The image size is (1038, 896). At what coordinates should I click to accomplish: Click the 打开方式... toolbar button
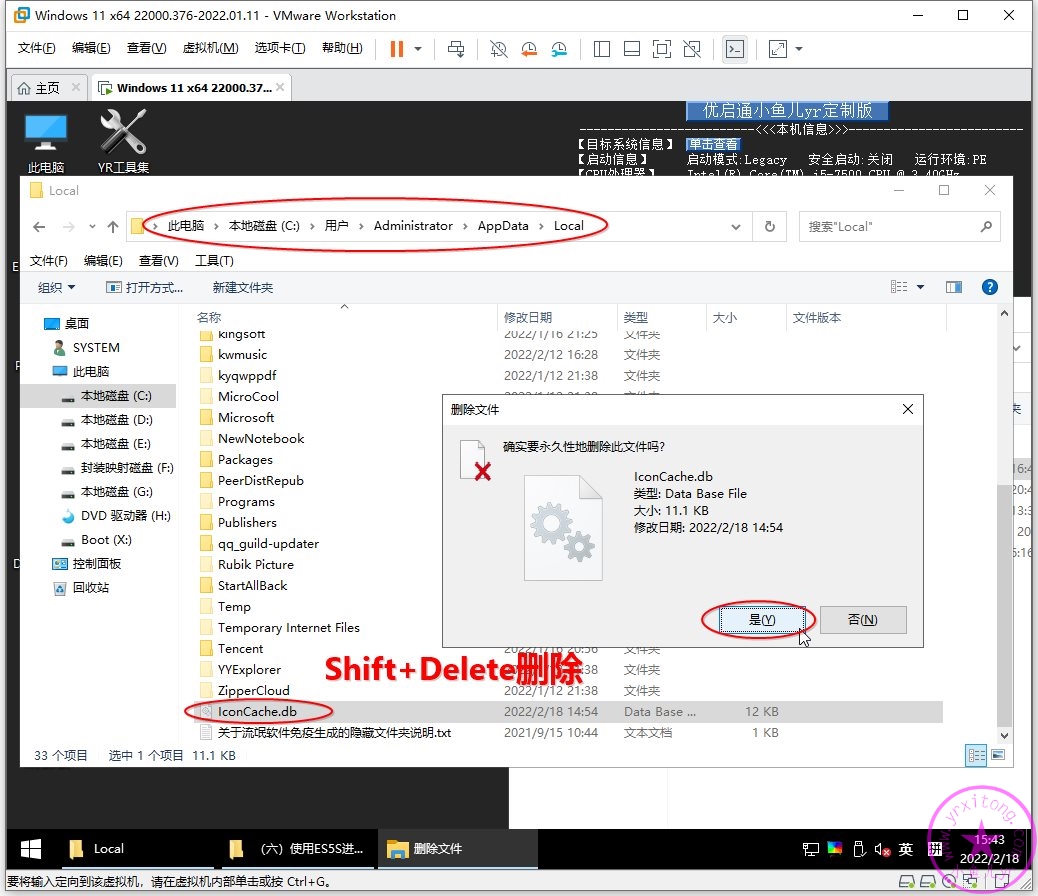pos(144,287)
